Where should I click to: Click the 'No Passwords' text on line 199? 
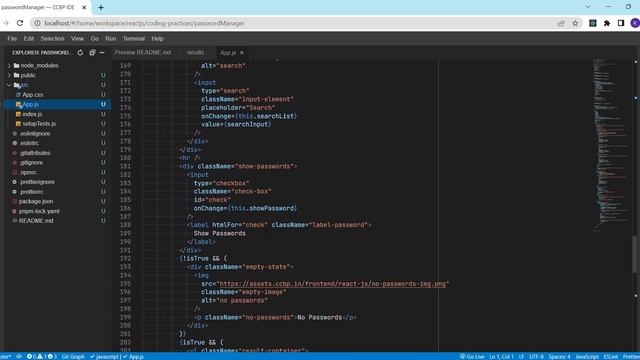(320, 318)
